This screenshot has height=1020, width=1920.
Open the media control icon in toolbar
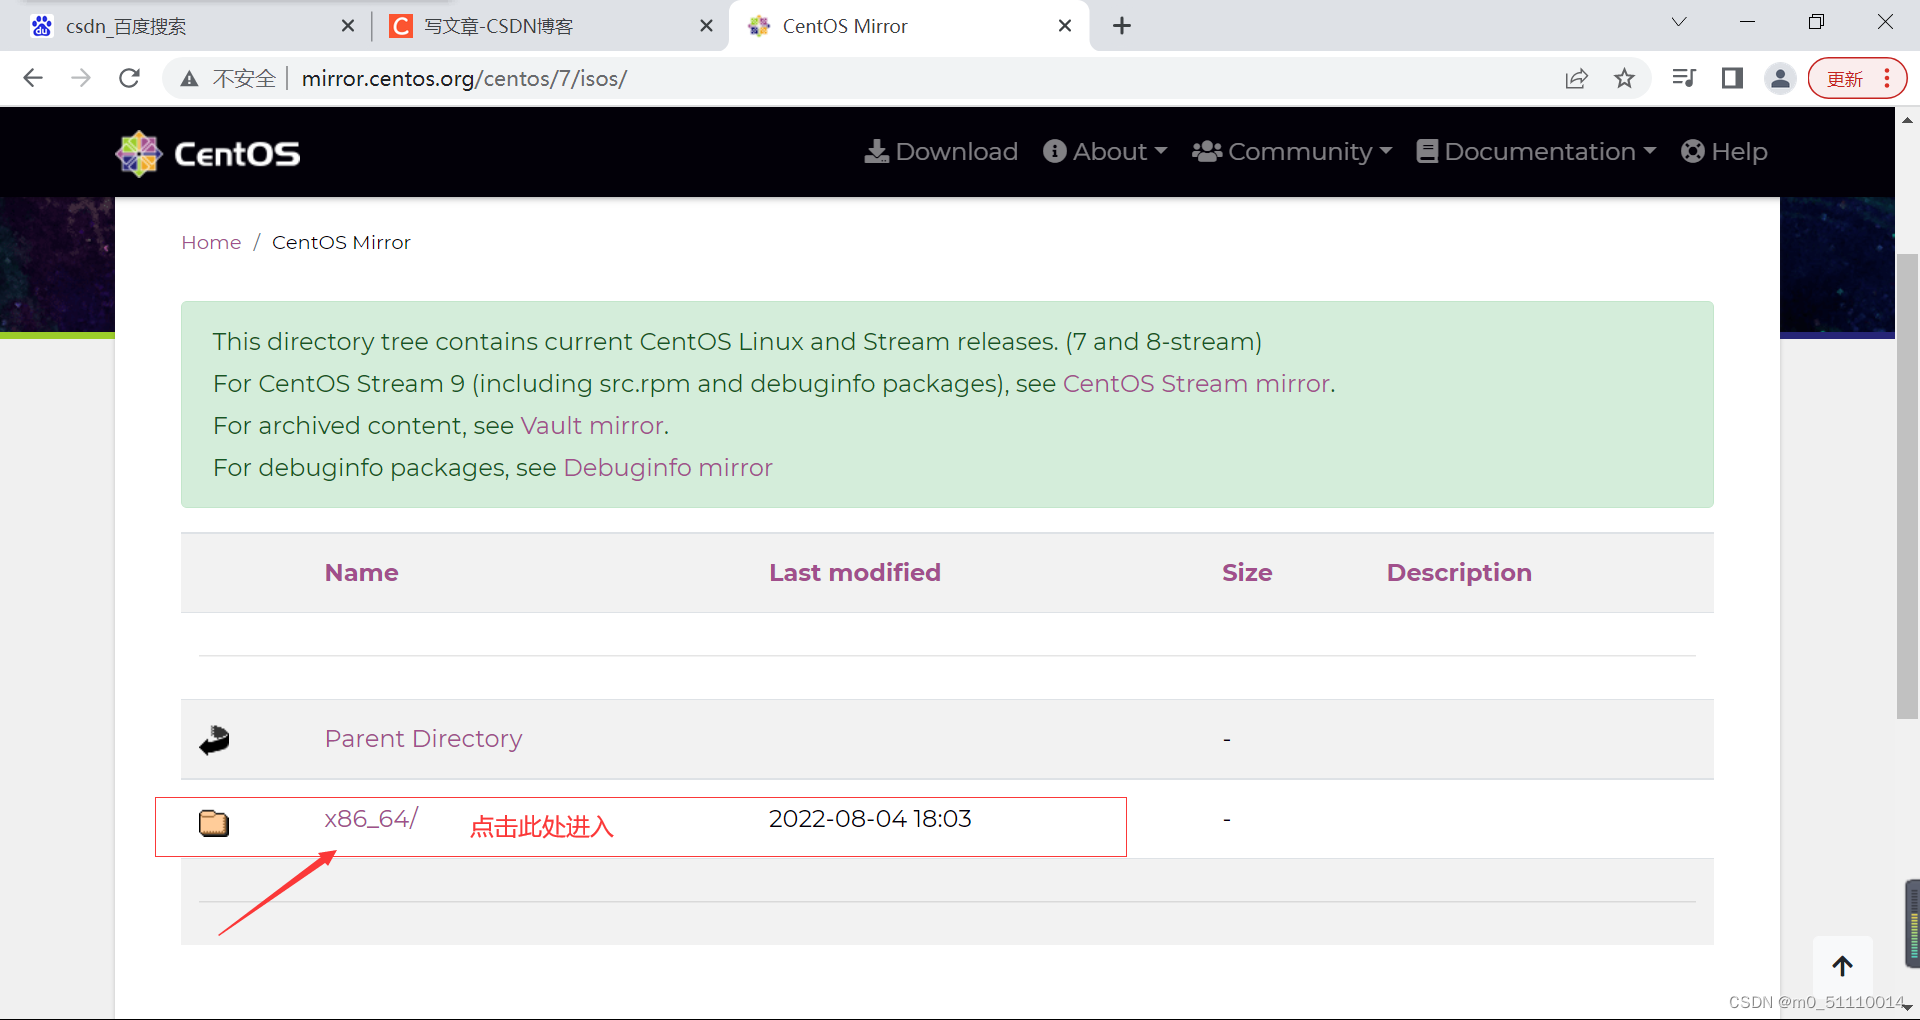click(x=1684, y=79)
